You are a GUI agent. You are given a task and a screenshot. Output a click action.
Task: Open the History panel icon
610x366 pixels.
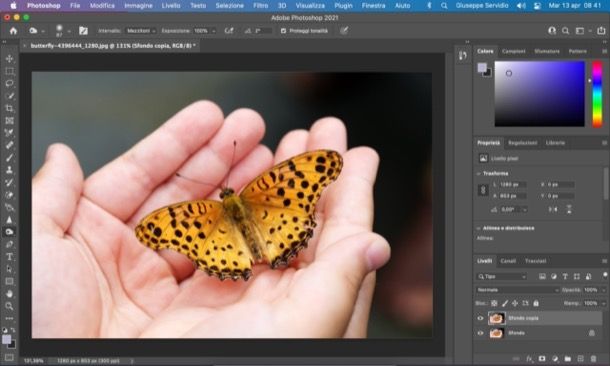click(463, 56)
